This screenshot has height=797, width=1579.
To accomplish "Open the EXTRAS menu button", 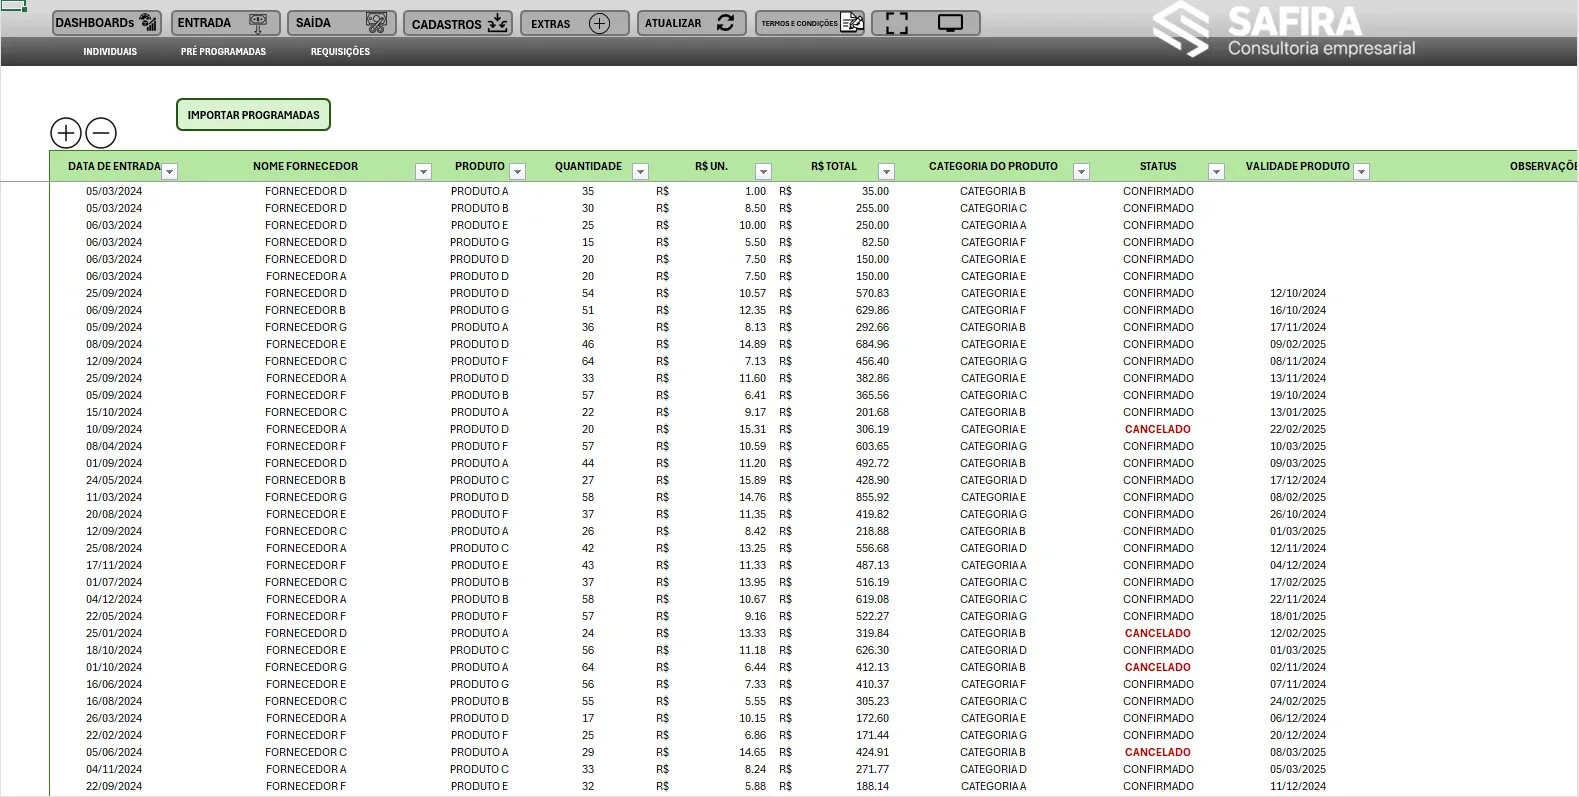I will 574,23.
